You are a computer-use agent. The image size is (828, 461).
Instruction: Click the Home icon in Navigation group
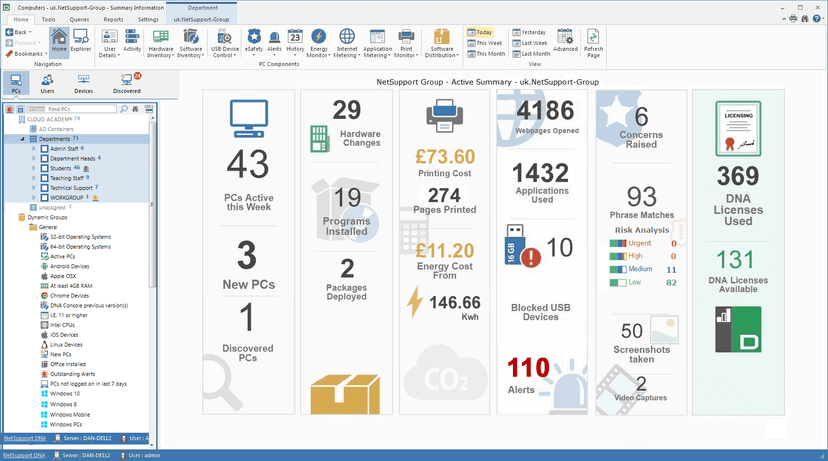[59, 41]
